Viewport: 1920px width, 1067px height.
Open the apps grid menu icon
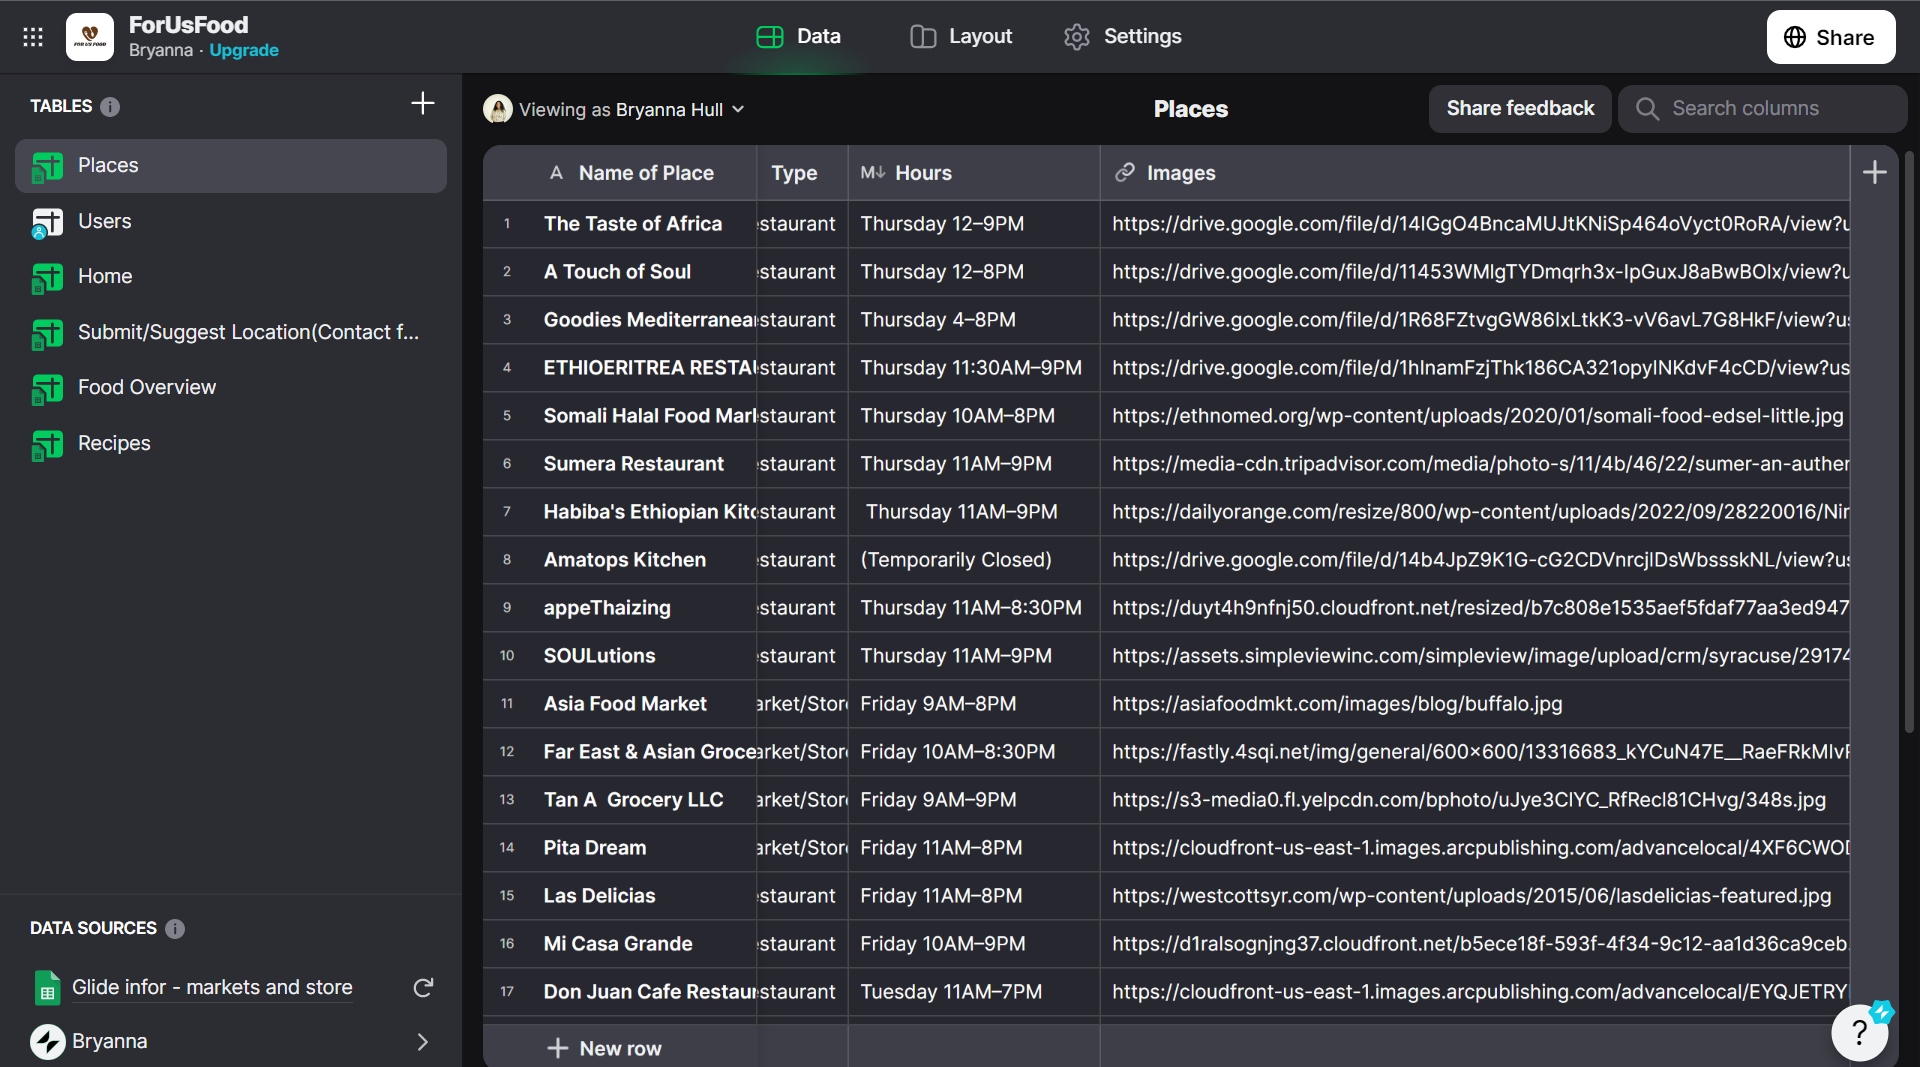pos(33,37)
